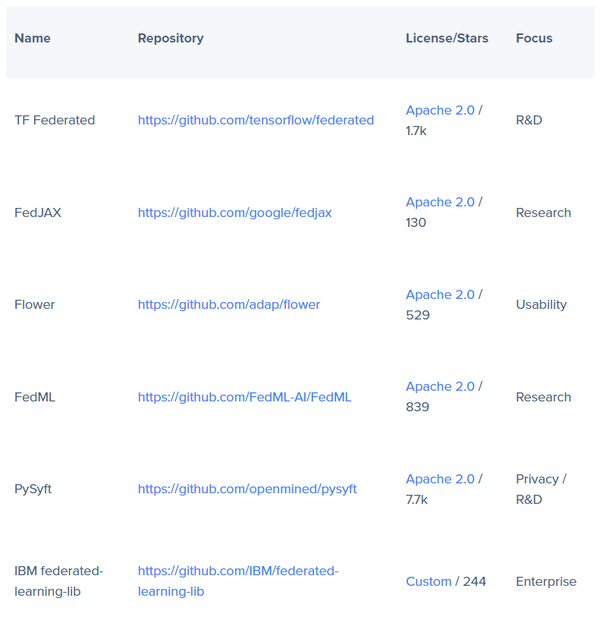Screen dimensions: 600x620
Task: Select the IBM federated-learning-lib name cell
Action: 58,581
